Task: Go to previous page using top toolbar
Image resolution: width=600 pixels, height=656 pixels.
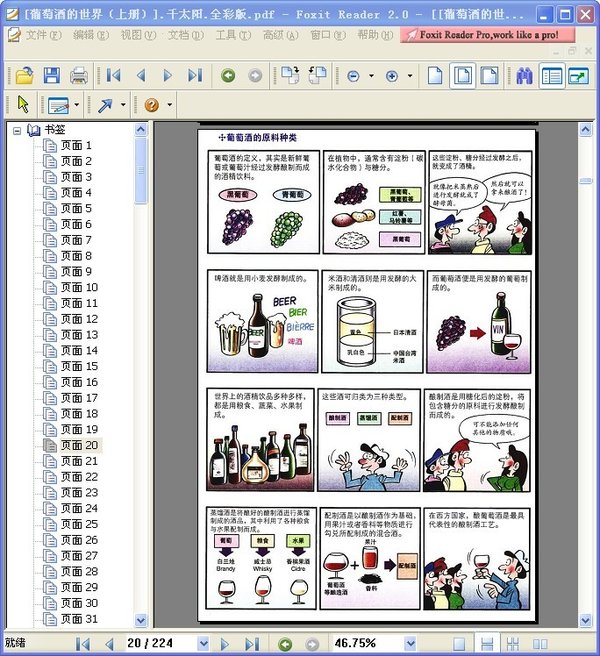Action: tap(141, 76)
